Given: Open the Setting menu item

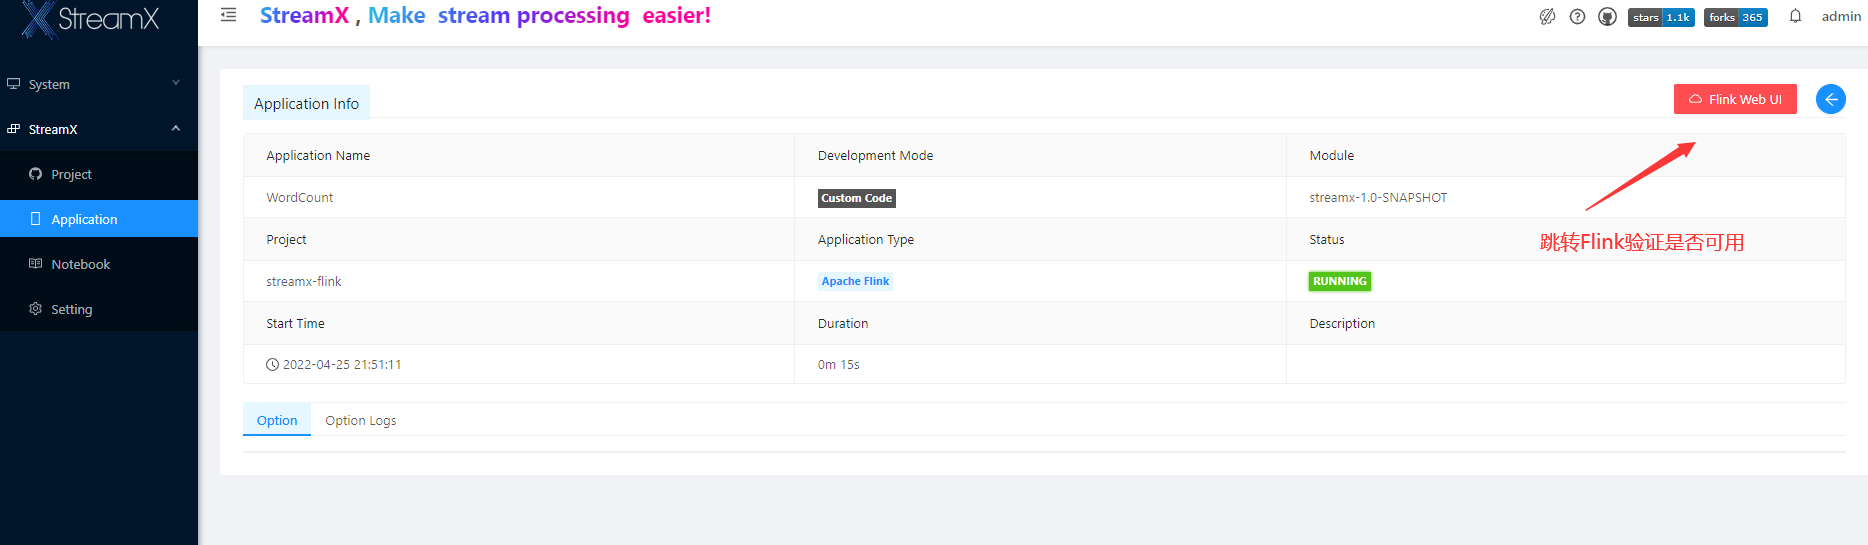Looking at the screenshot, I should (x=99, y=309).
